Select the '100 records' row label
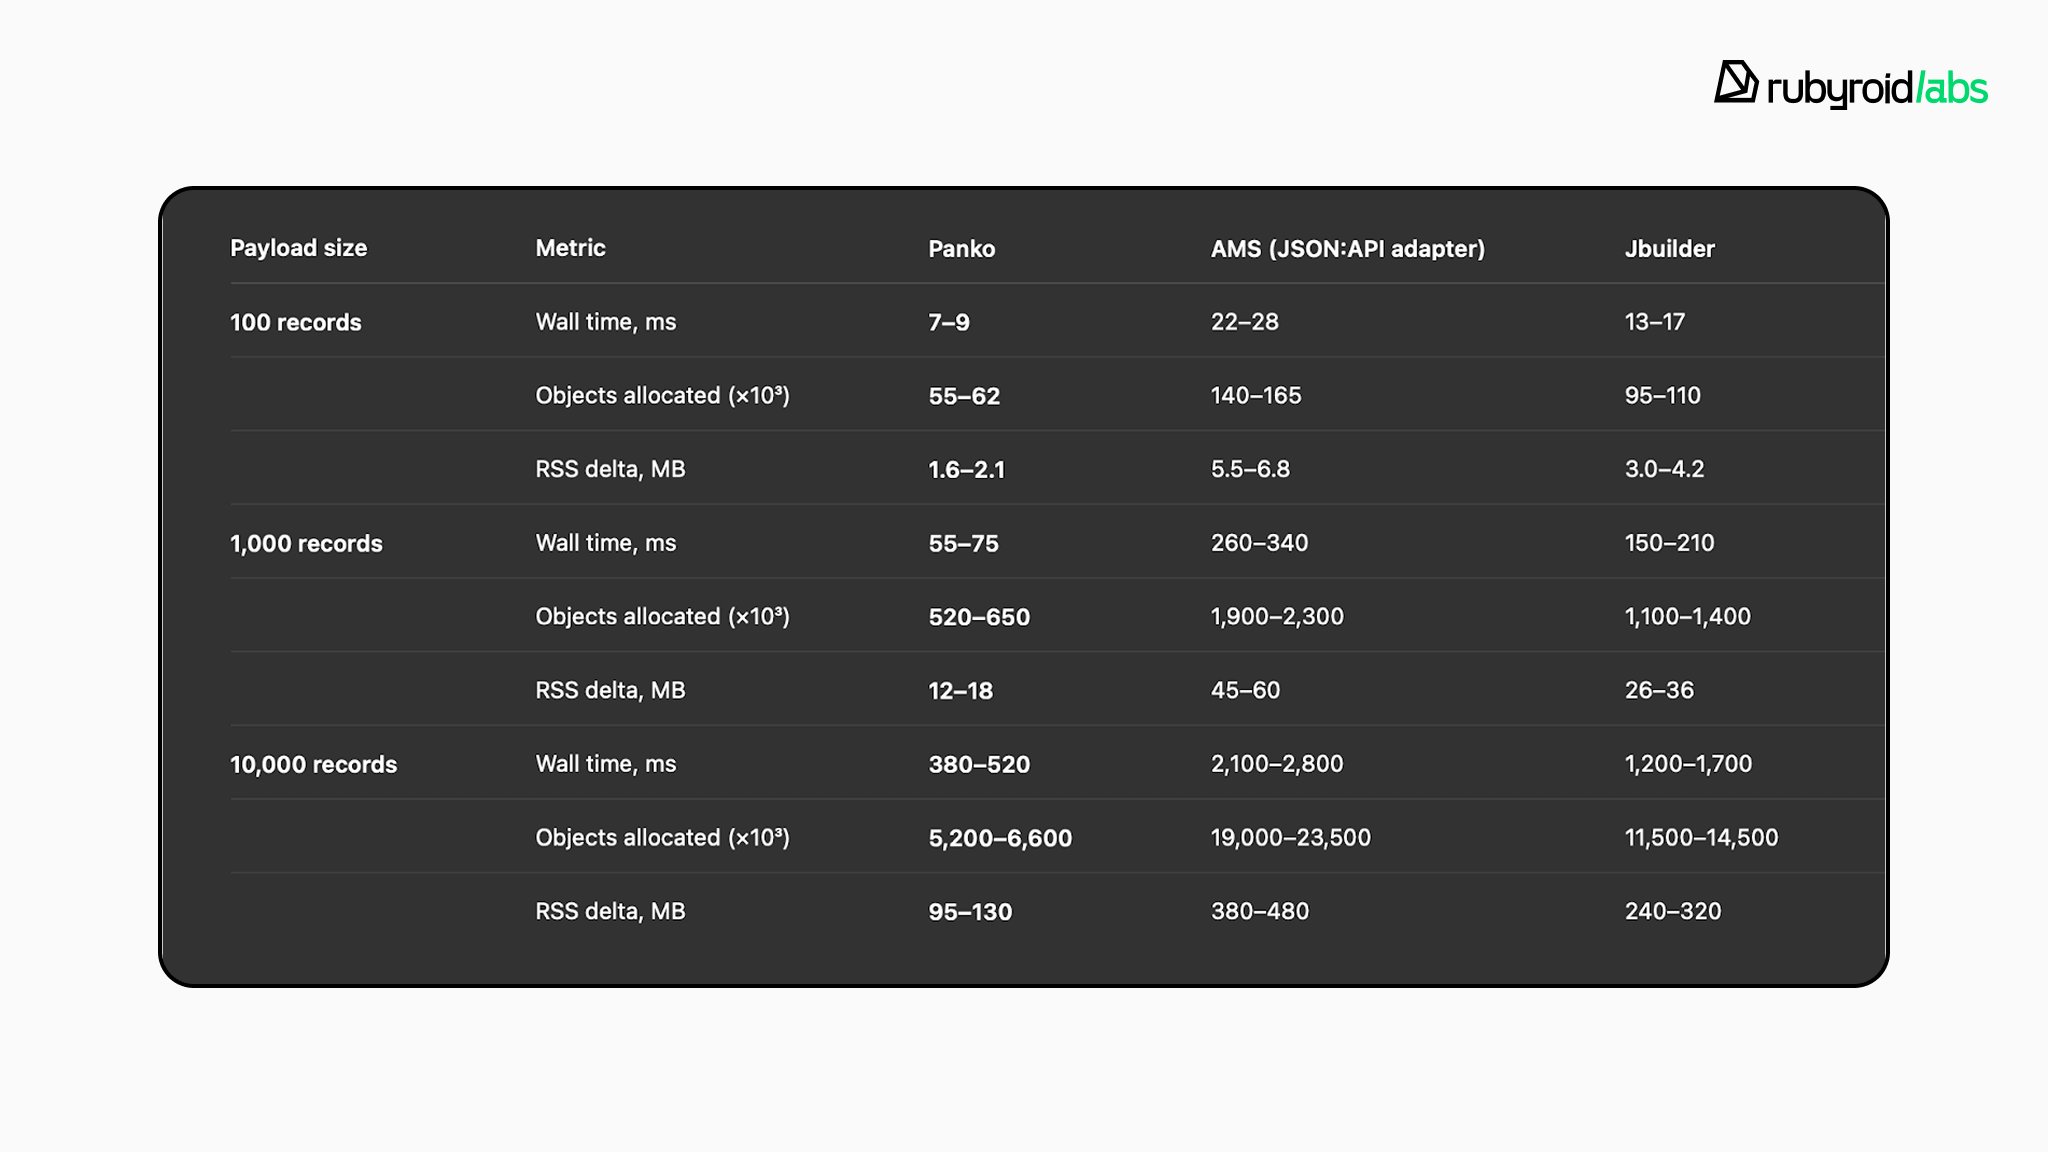Image resolution: width=2048 pixels, height=1152 pixels. (x=295, y=322)
